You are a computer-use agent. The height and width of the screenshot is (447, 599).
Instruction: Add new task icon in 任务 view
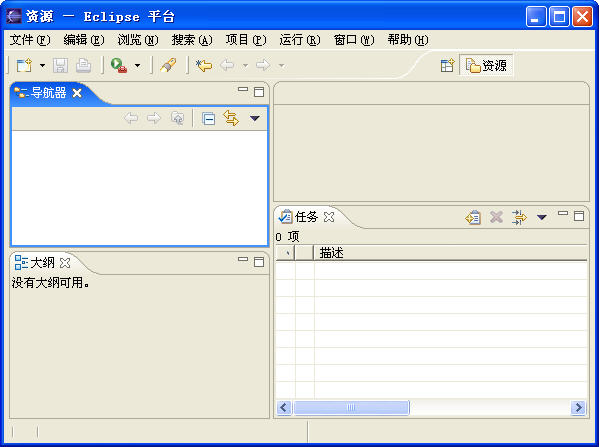473,217
